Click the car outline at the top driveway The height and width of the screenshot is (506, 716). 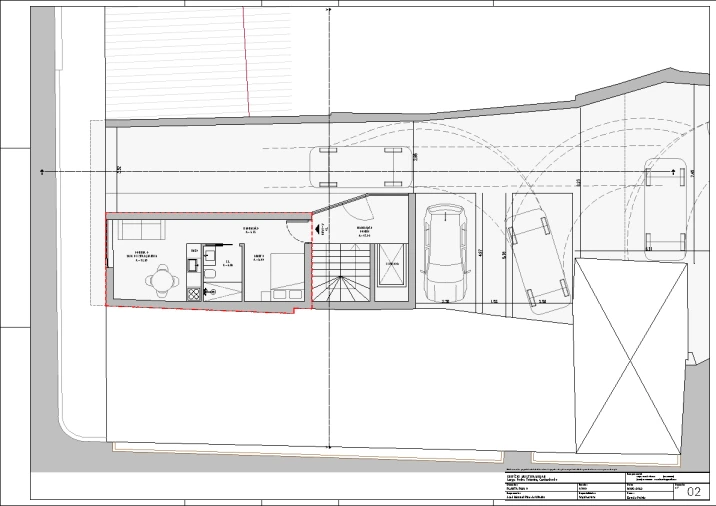click(362, 167)
